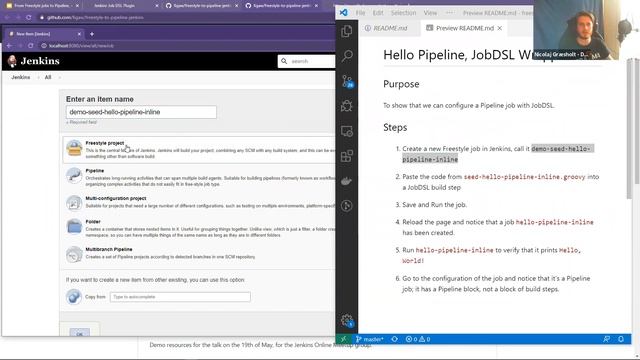Screen dimensions: 640x360
Task: Open a new tab in Jenkins browser window
Action: [x=92, y=34]
